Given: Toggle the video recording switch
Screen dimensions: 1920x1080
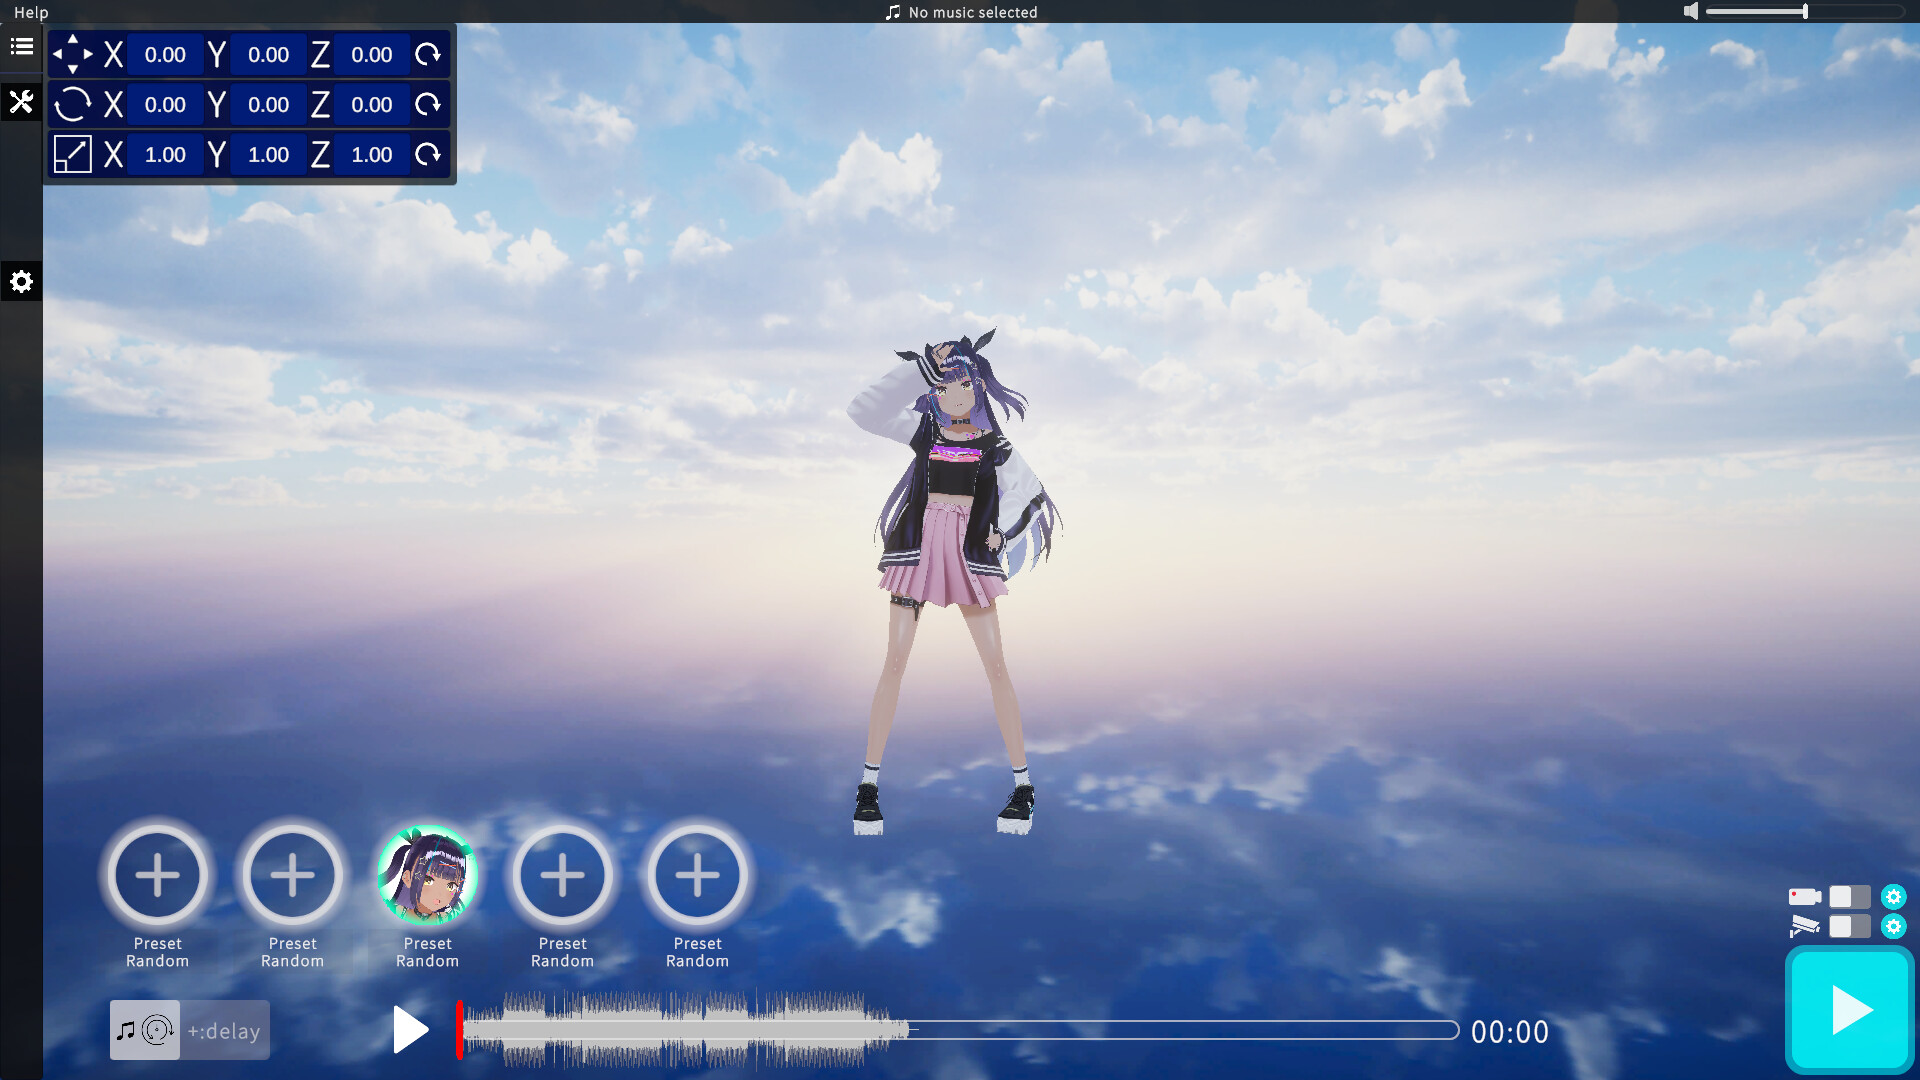Looking at the screenshot, I should pos(1849,897).
